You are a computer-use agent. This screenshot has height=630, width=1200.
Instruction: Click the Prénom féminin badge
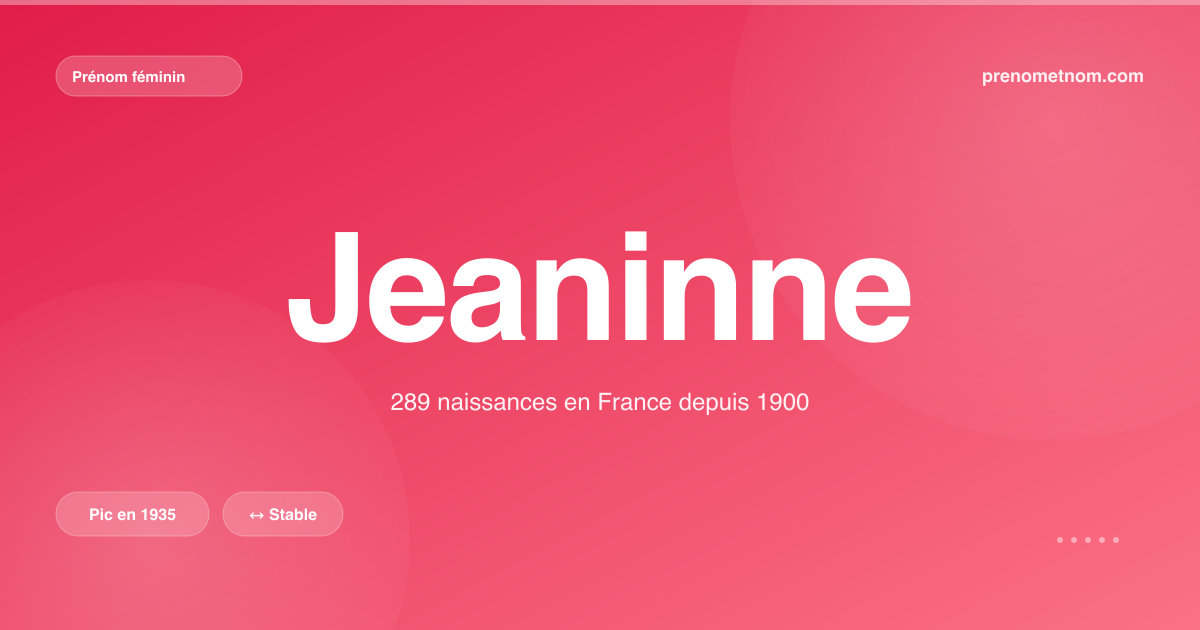pyautogui.click(x=149, y=76)
